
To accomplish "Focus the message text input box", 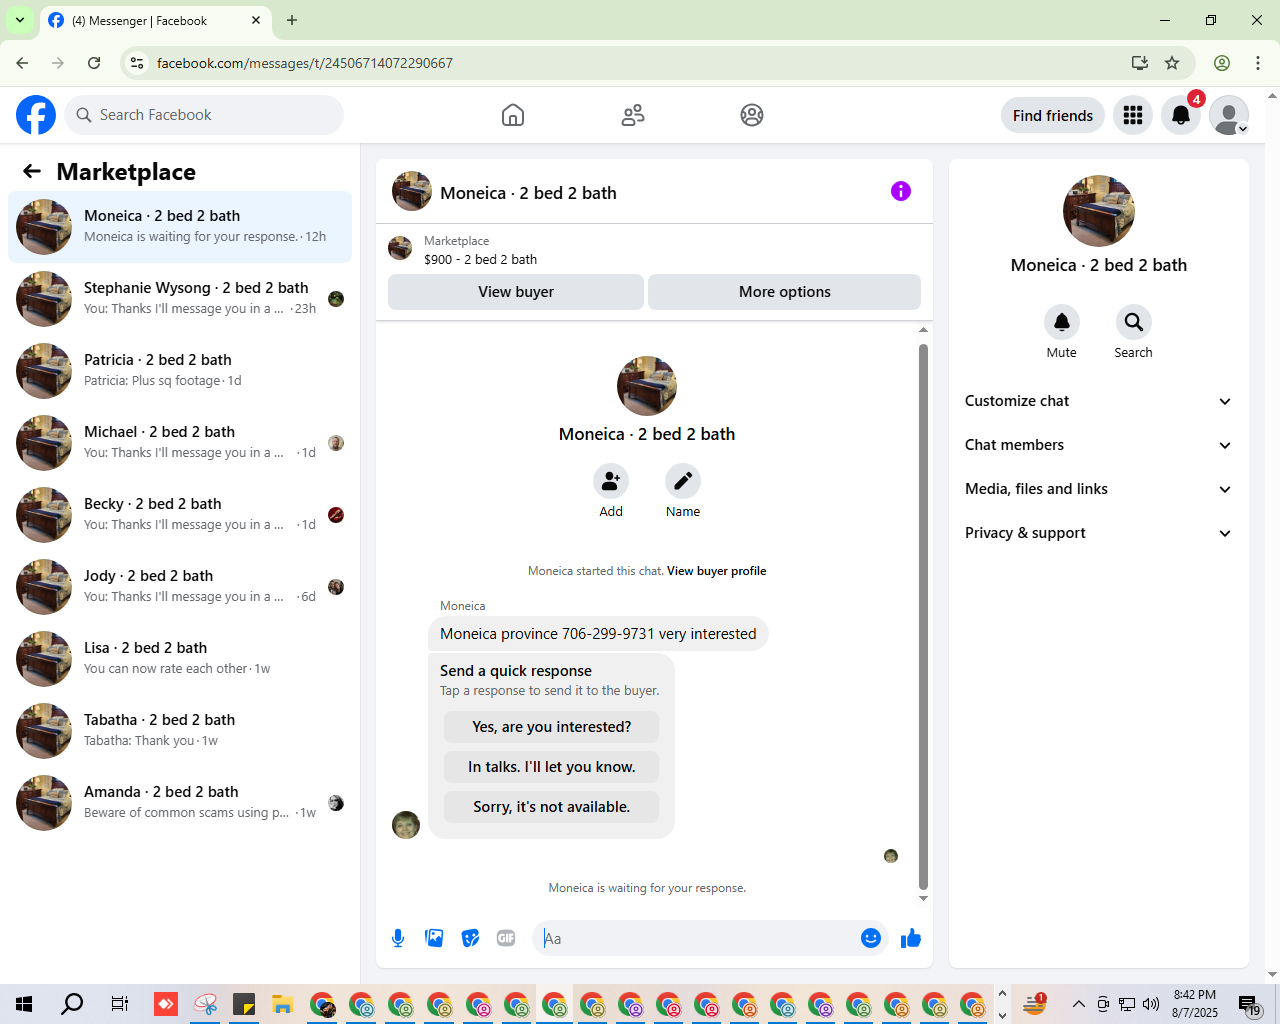I will (x=698, y=938).
